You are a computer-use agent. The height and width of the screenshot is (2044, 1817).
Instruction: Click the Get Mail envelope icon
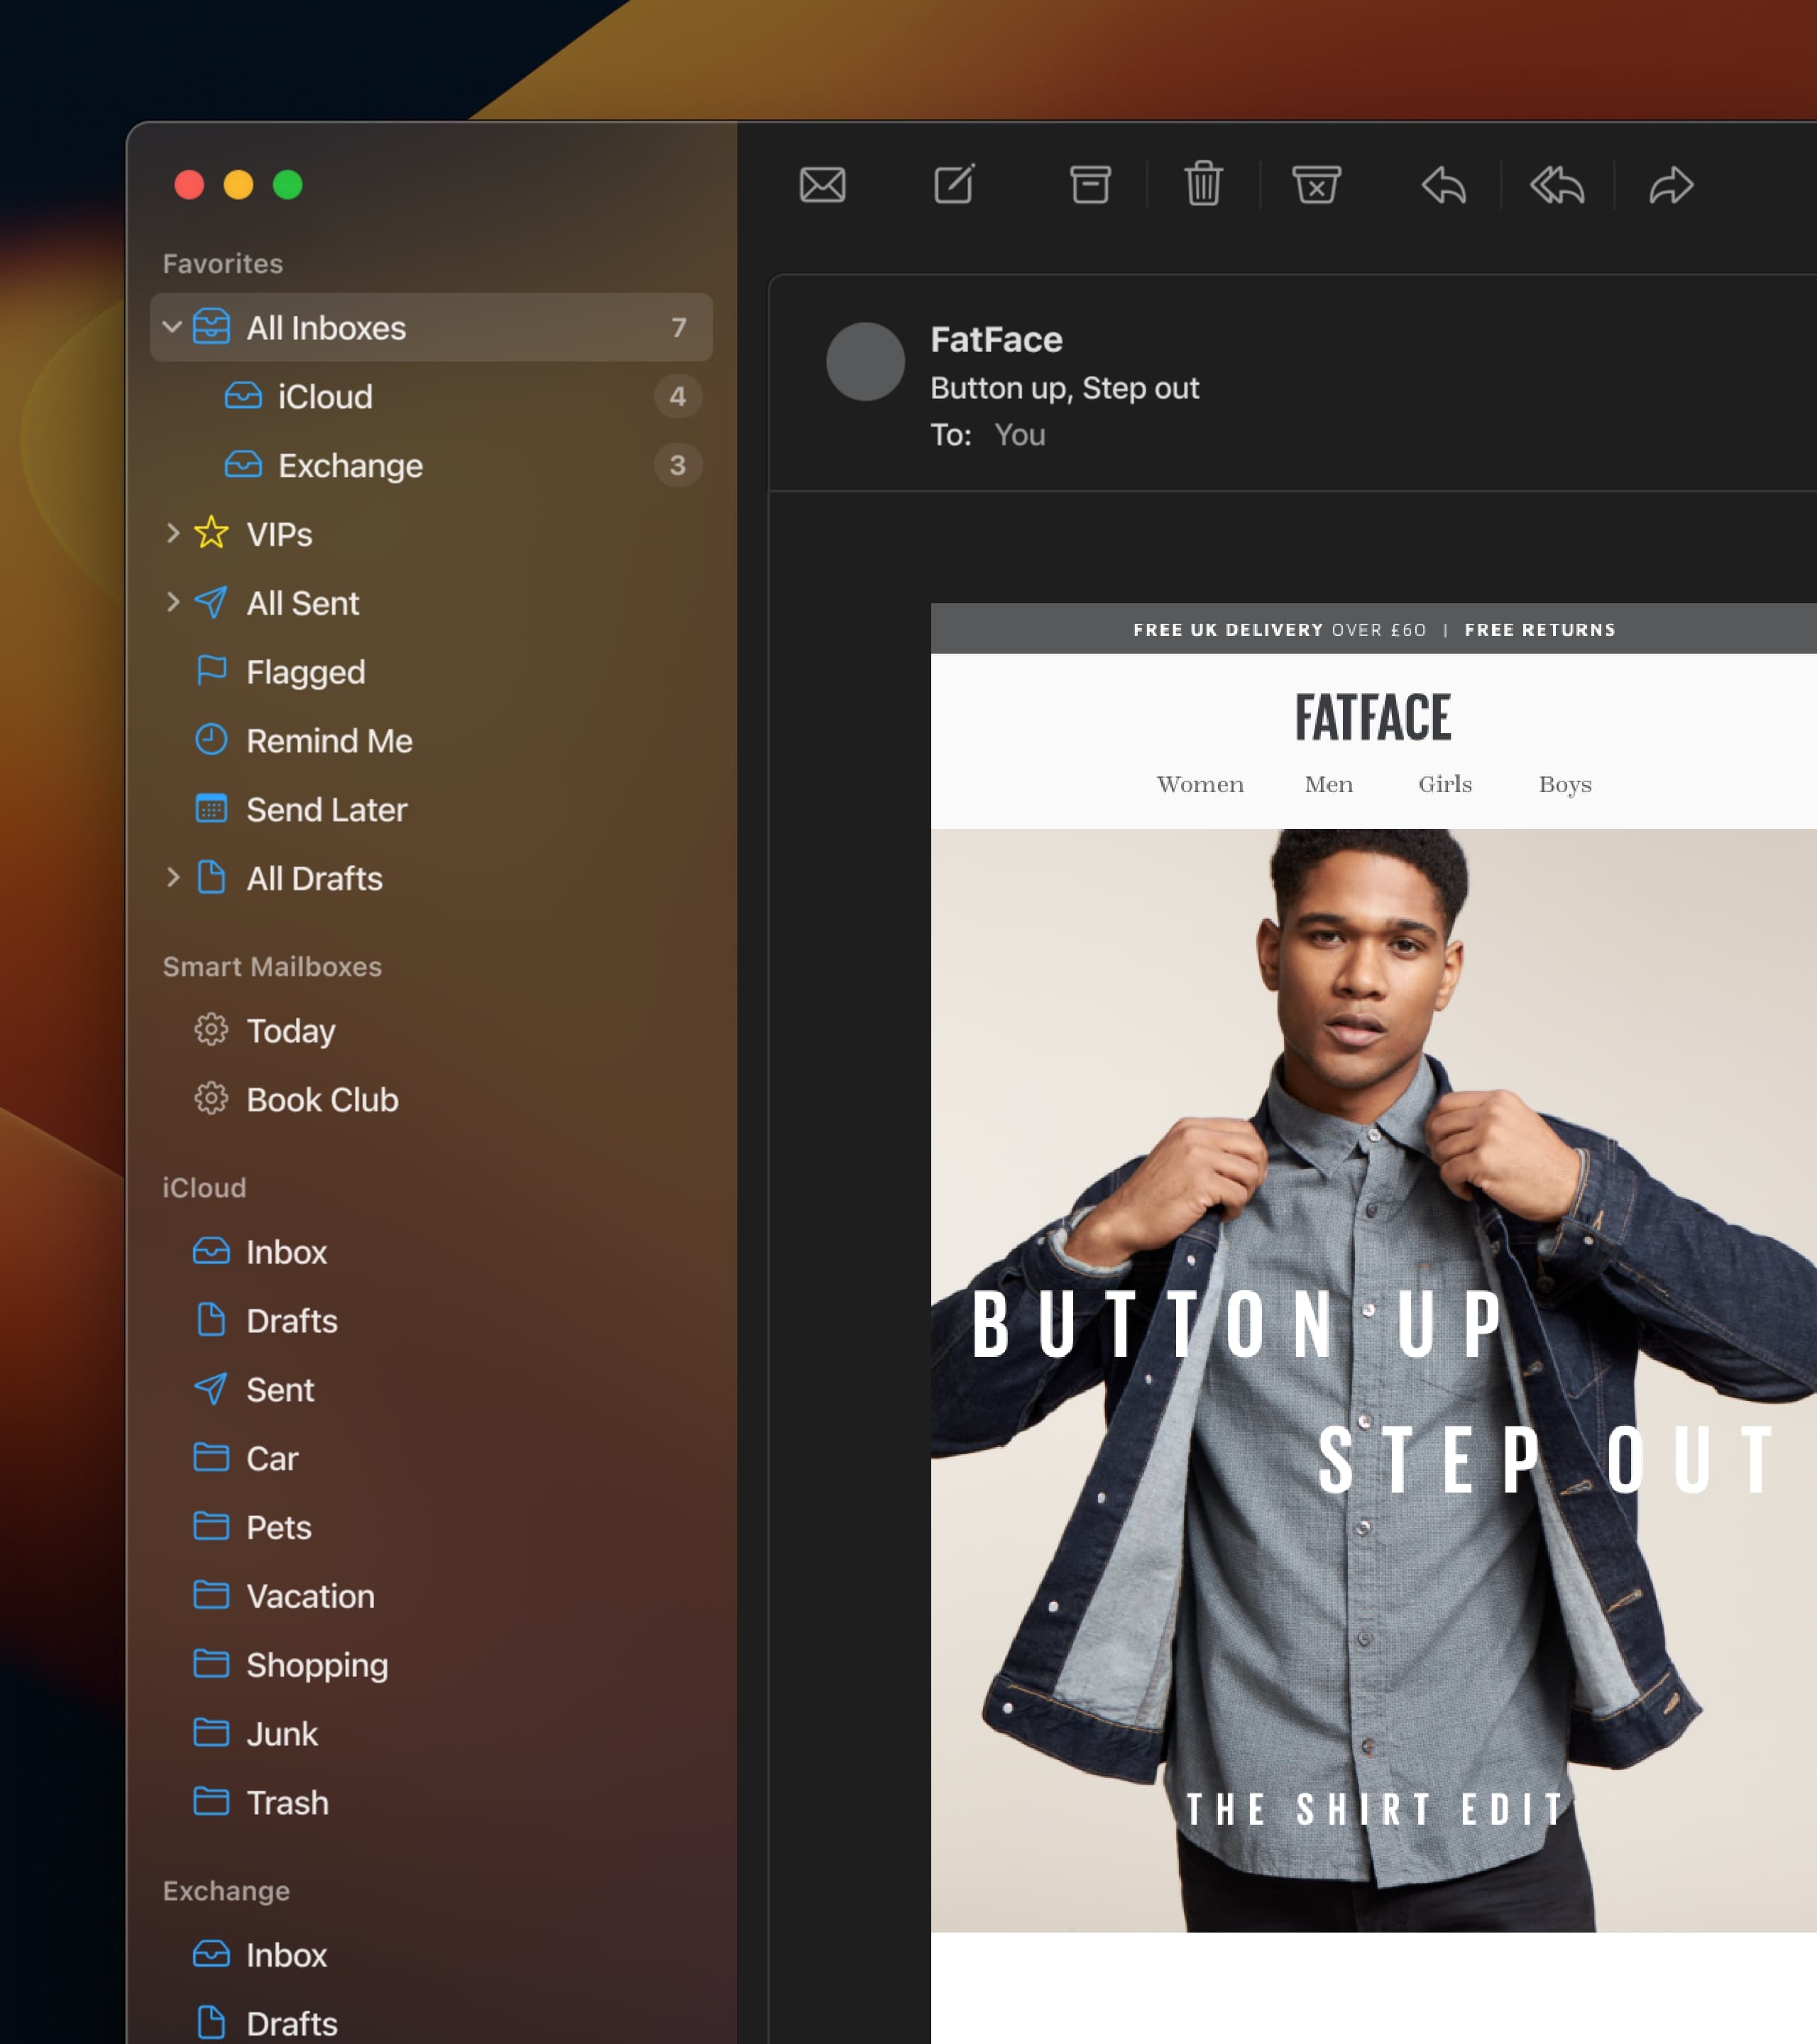[x=822, y=185]
